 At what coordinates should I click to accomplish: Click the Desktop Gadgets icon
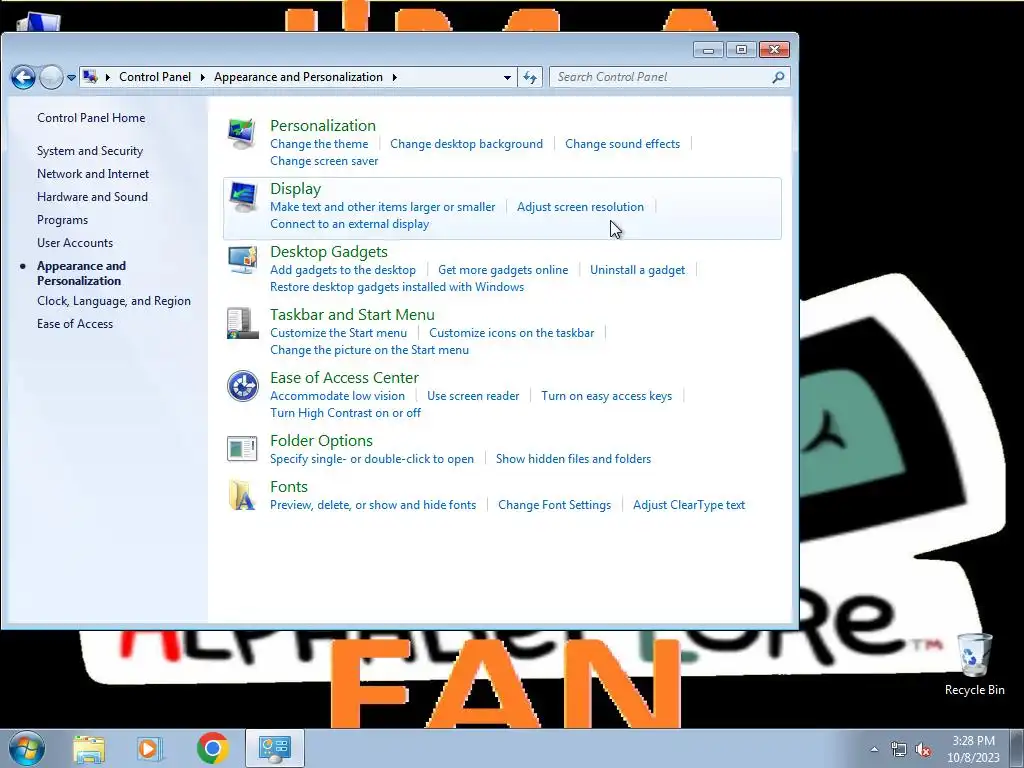pyautogui.click(x=242, y=260)
